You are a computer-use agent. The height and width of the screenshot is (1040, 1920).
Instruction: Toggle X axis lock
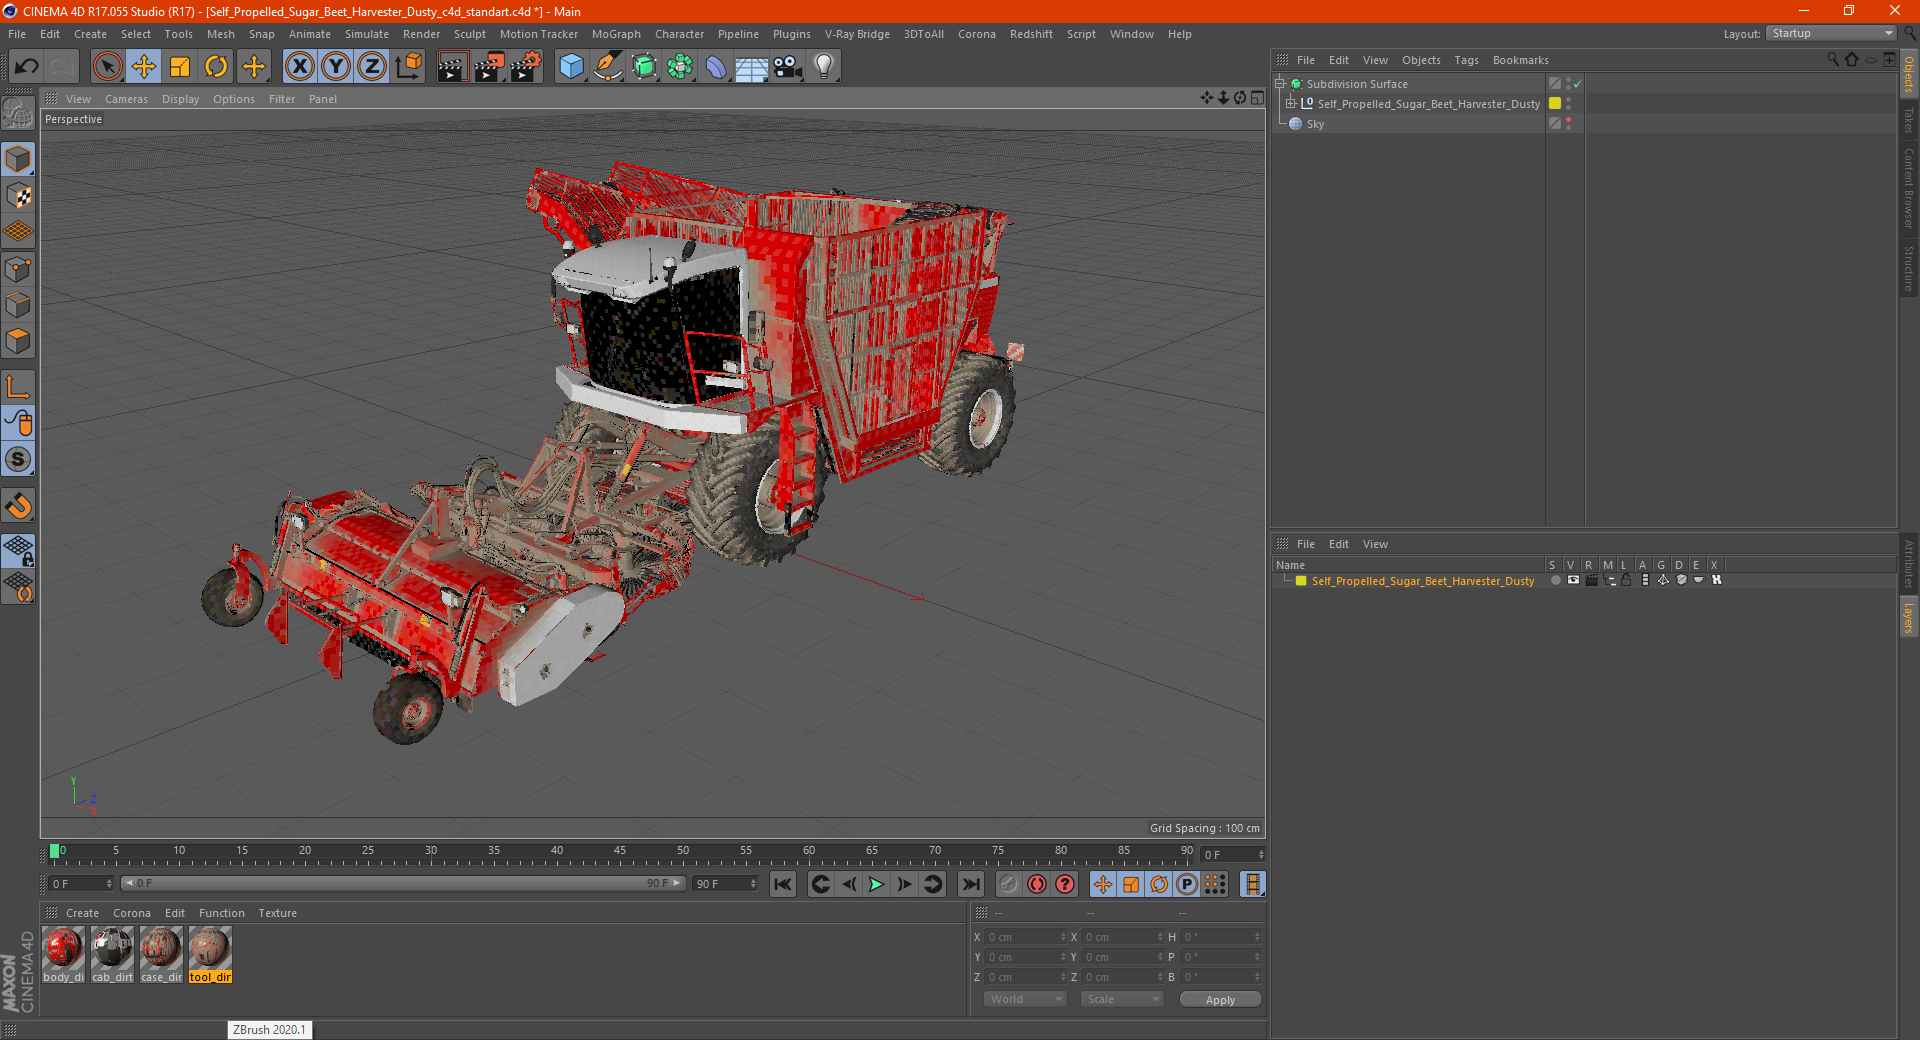tap(299, 67)
